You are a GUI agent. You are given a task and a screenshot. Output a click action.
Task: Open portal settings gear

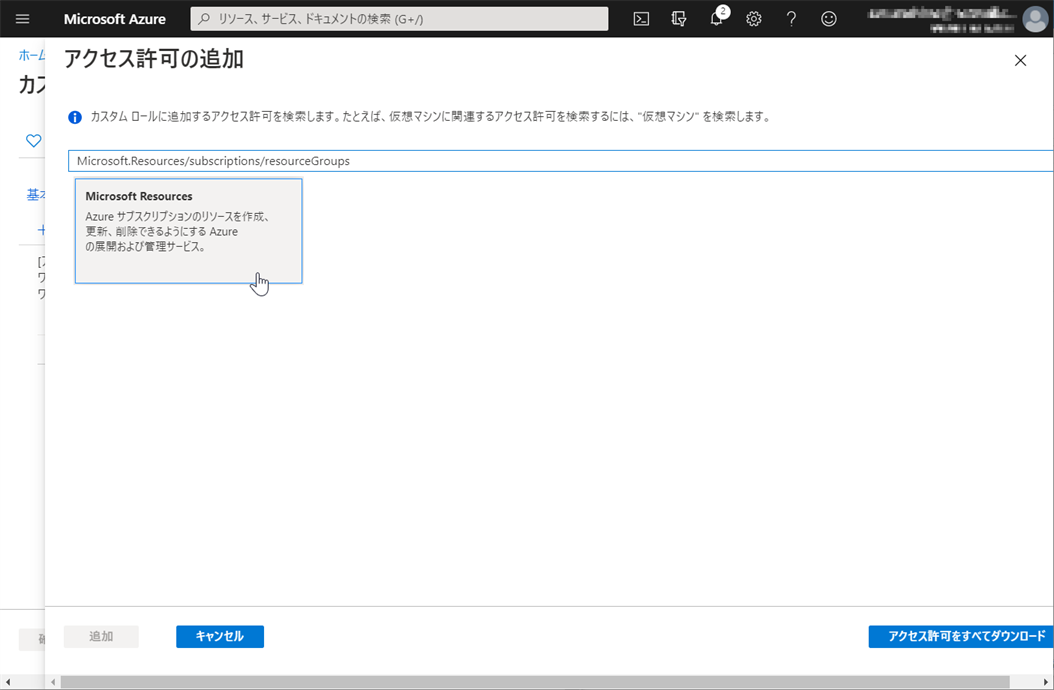click(x=754, y=19)
